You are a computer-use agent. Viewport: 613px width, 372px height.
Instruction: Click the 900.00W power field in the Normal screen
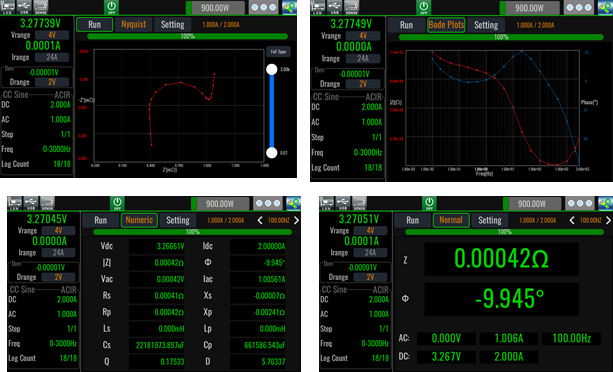tap(532, 204)
